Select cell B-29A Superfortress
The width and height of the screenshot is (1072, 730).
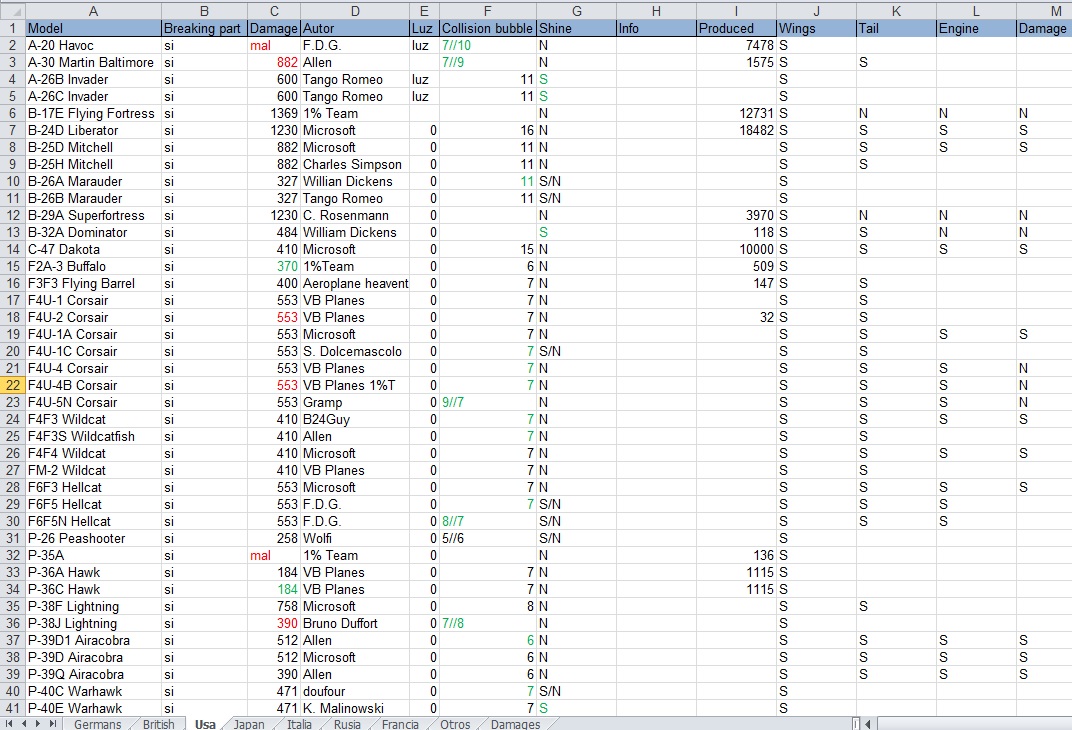click(x=94, y=215)
